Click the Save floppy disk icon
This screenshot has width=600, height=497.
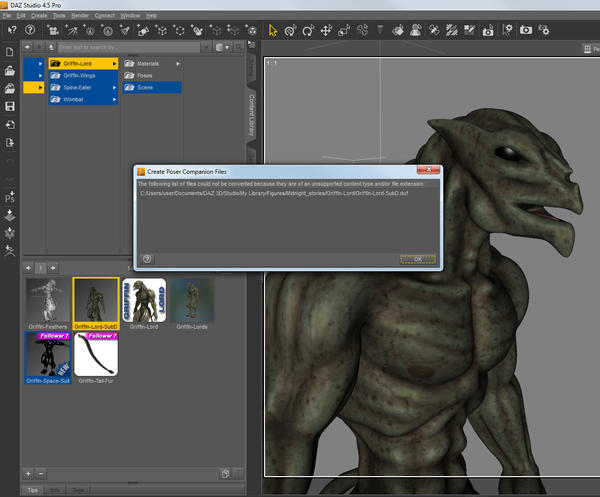(10, 106)
